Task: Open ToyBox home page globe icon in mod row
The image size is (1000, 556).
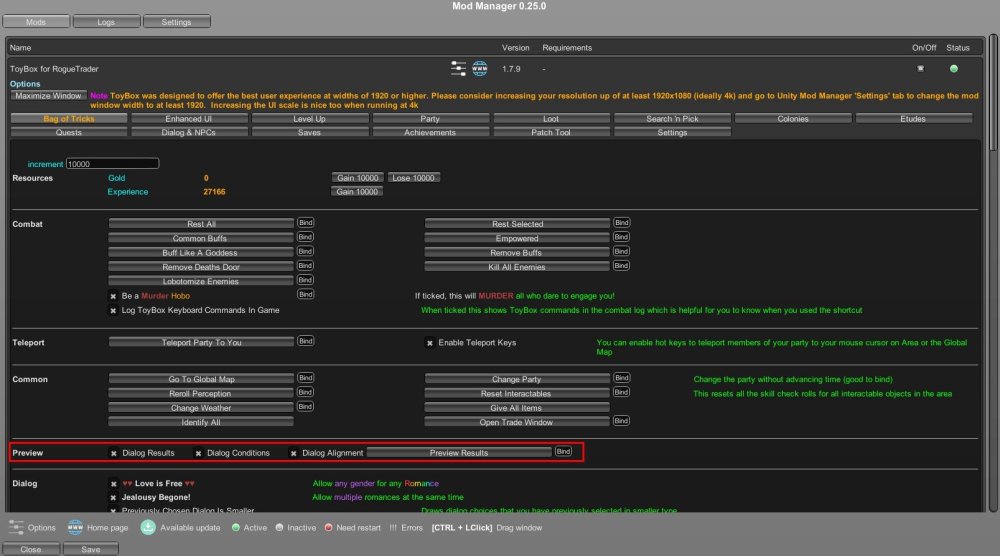Action: point(479,69)
